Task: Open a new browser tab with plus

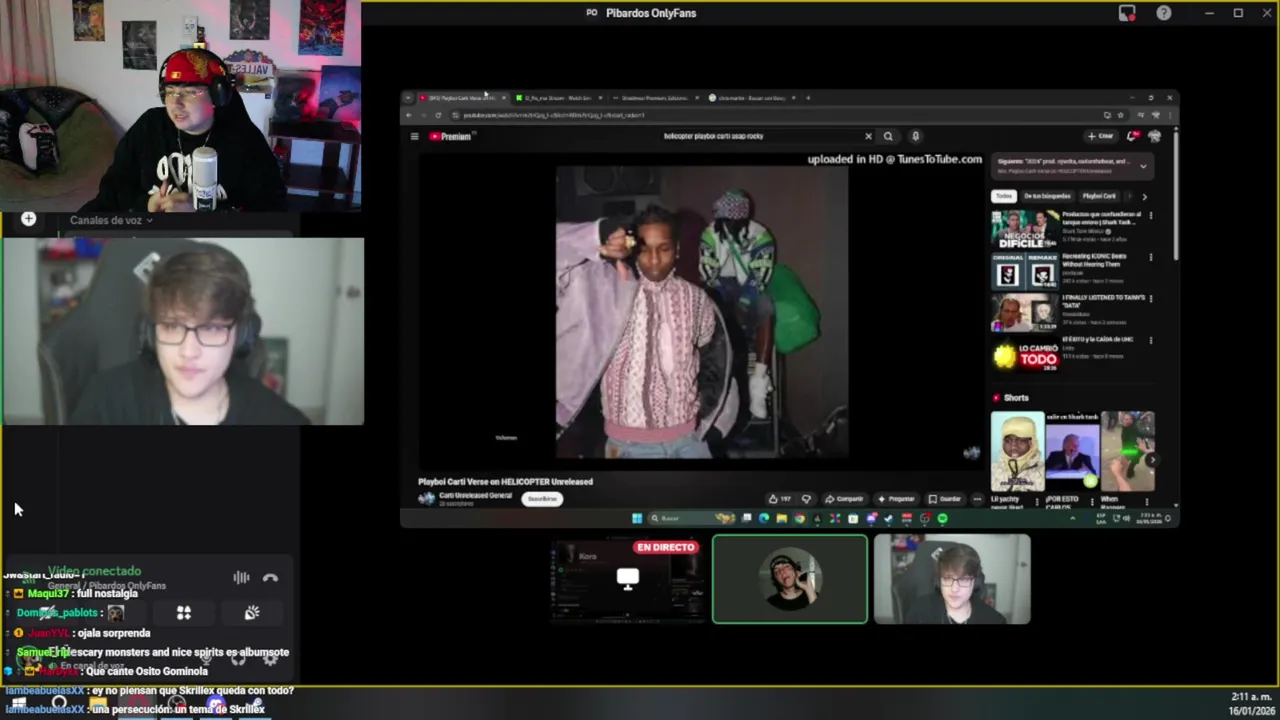Action: tap(808, 98)
